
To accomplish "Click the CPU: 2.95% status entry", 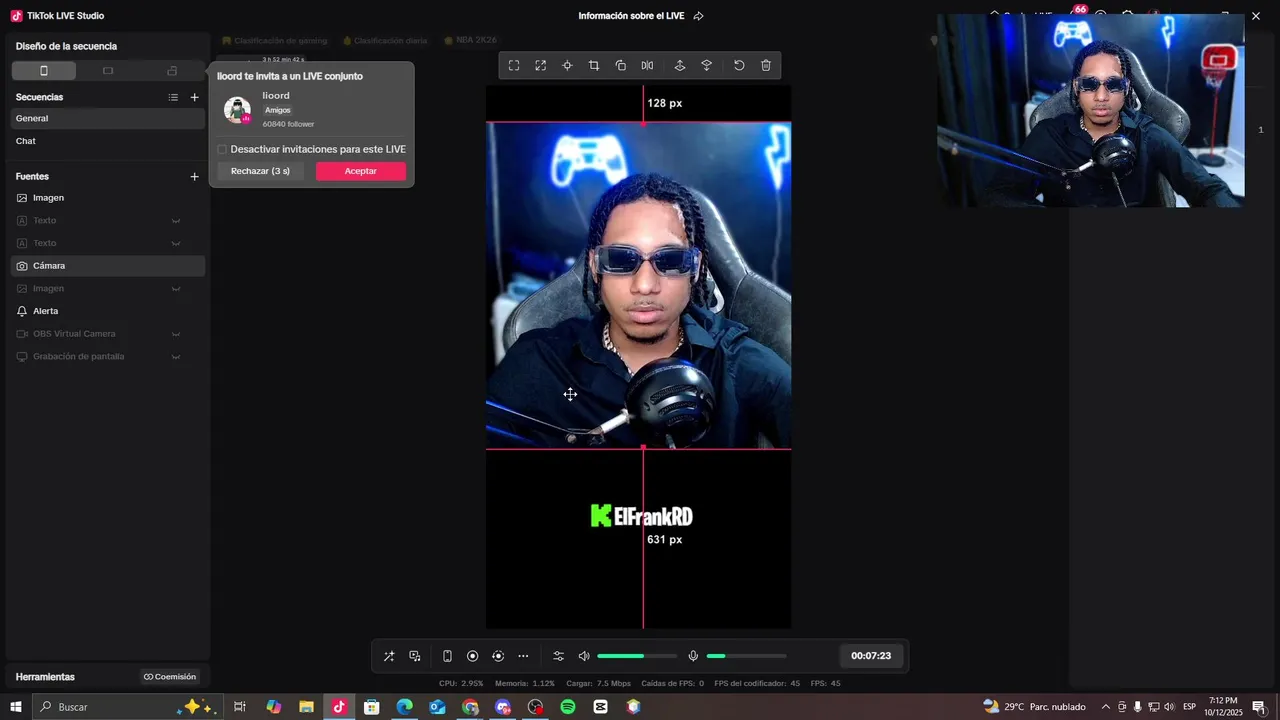I will point(461,684).
